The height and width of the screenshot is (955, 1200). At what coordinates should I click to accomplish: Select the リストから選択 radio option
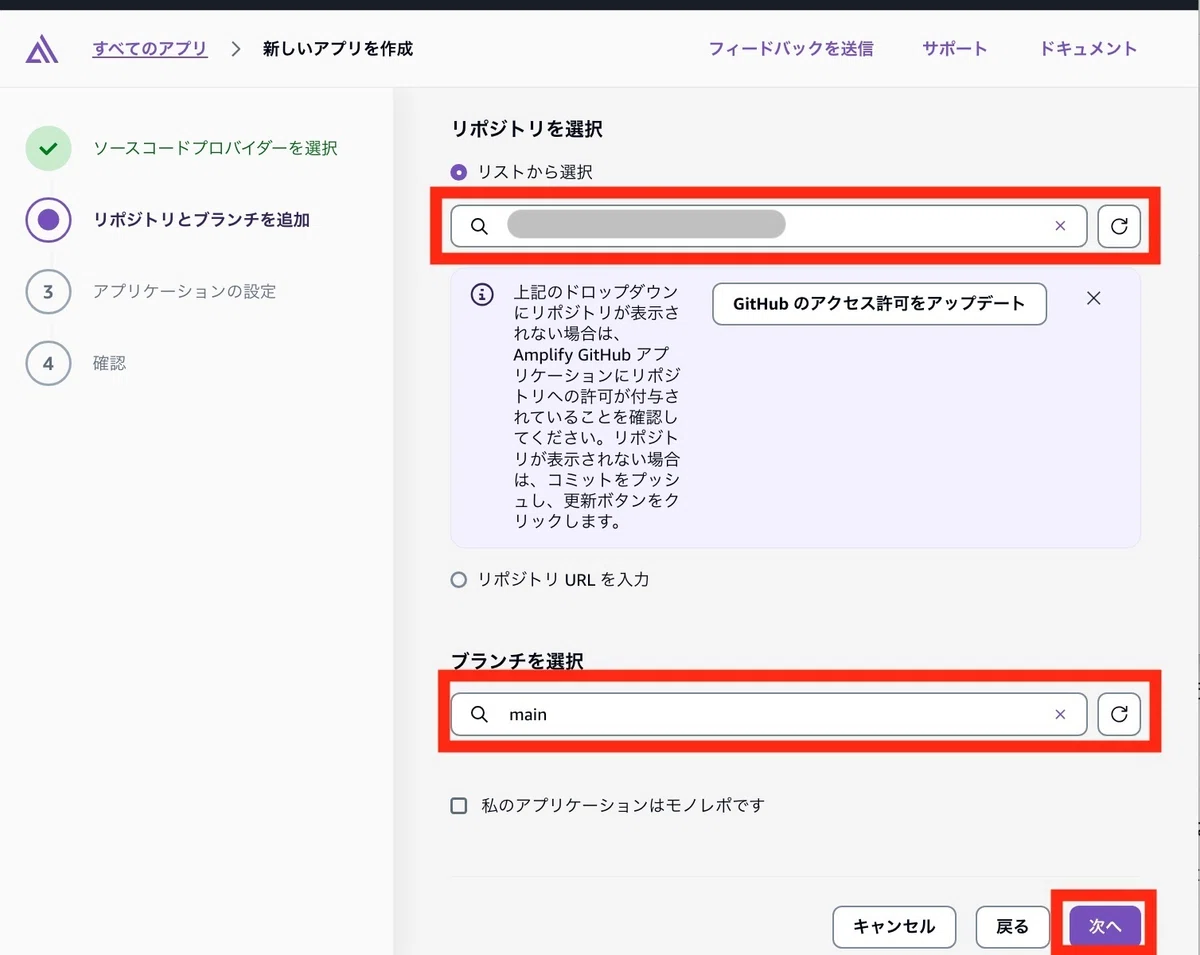pos(459,173)
